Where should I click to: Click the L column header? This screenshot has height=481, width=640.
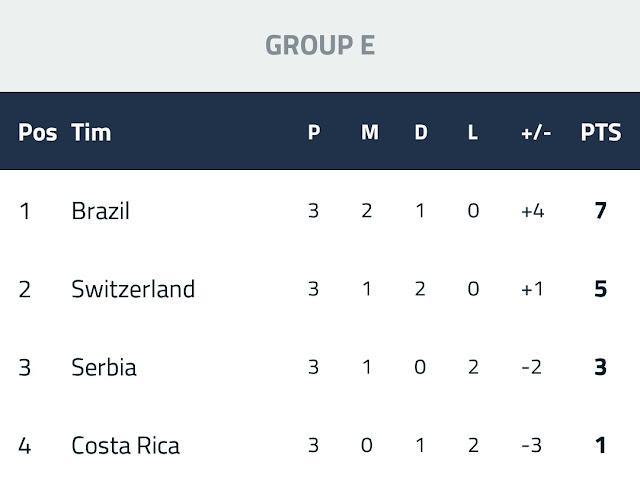tap(473, 132)
